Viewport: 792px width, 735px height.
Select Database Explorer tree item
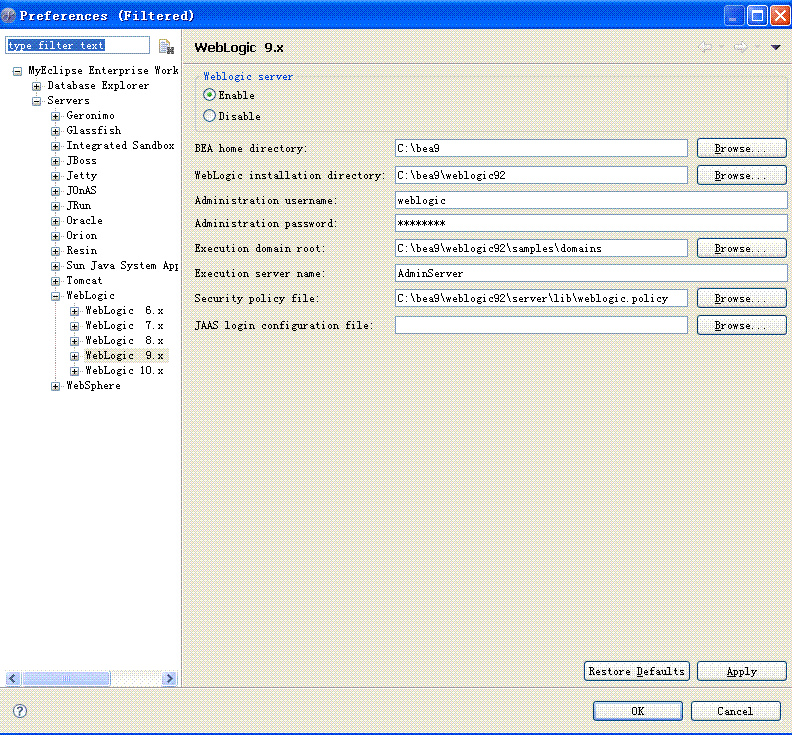[x=98, y=85]
